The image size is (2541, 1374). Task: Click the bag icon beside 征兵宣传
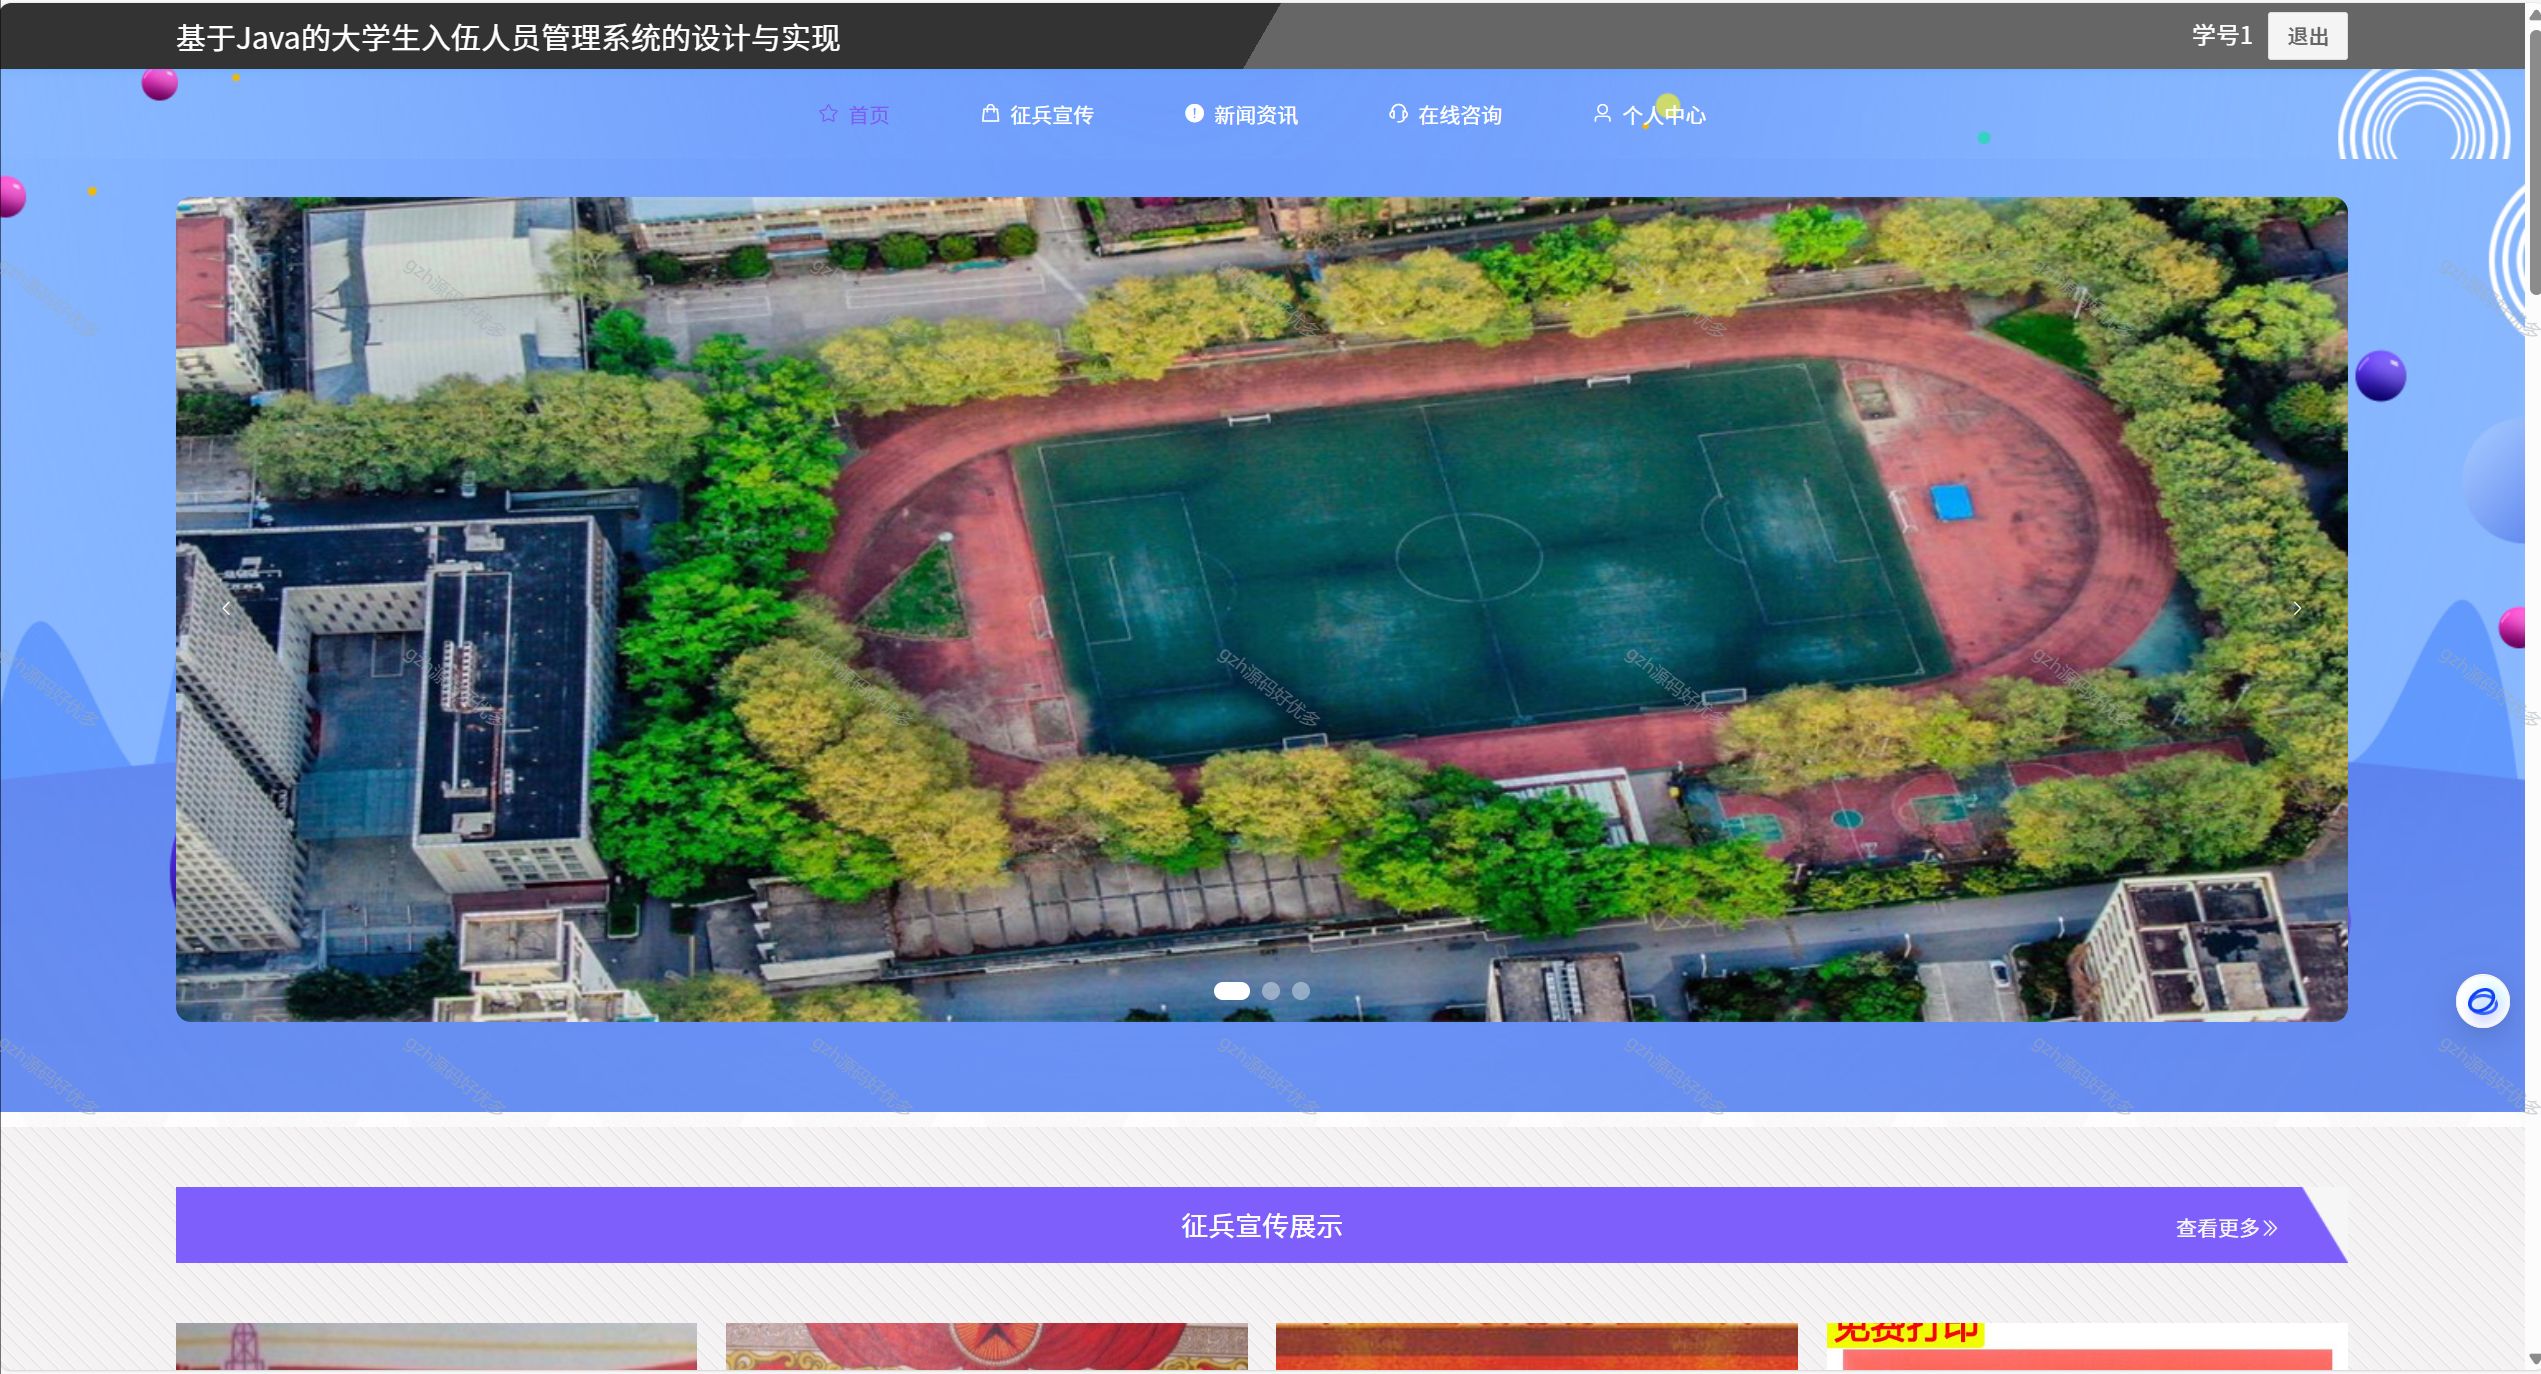(x=990, y=114)
